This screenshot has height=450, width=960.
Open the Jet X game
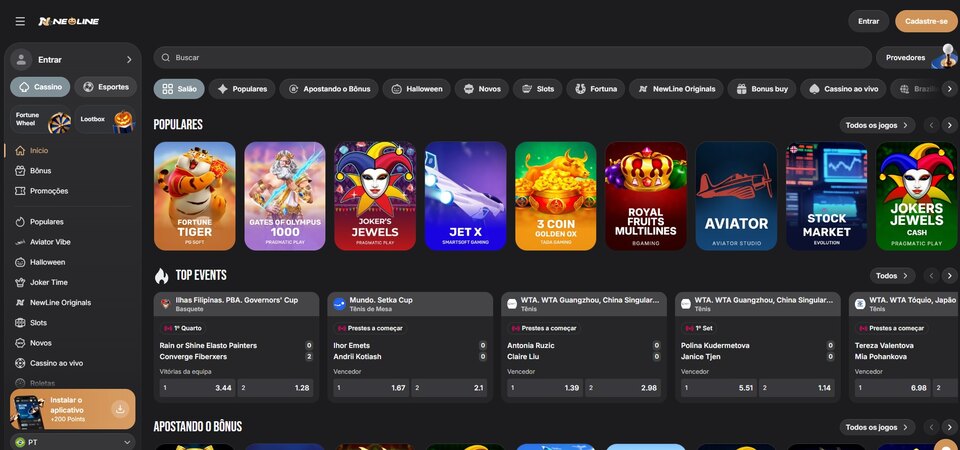pos(465,196)
